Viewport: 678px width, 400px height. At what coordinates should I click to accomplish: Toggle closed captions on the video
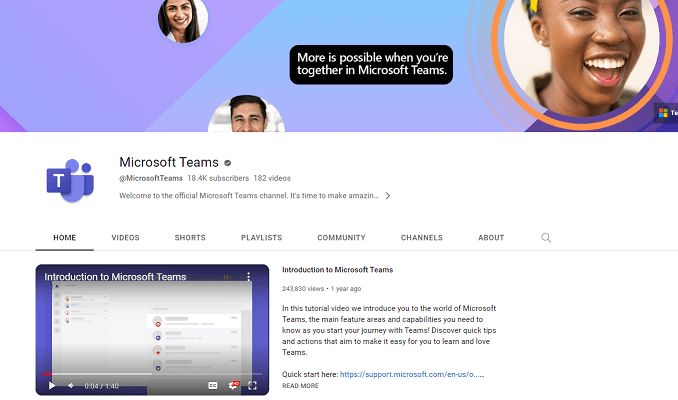click(213, 385)
